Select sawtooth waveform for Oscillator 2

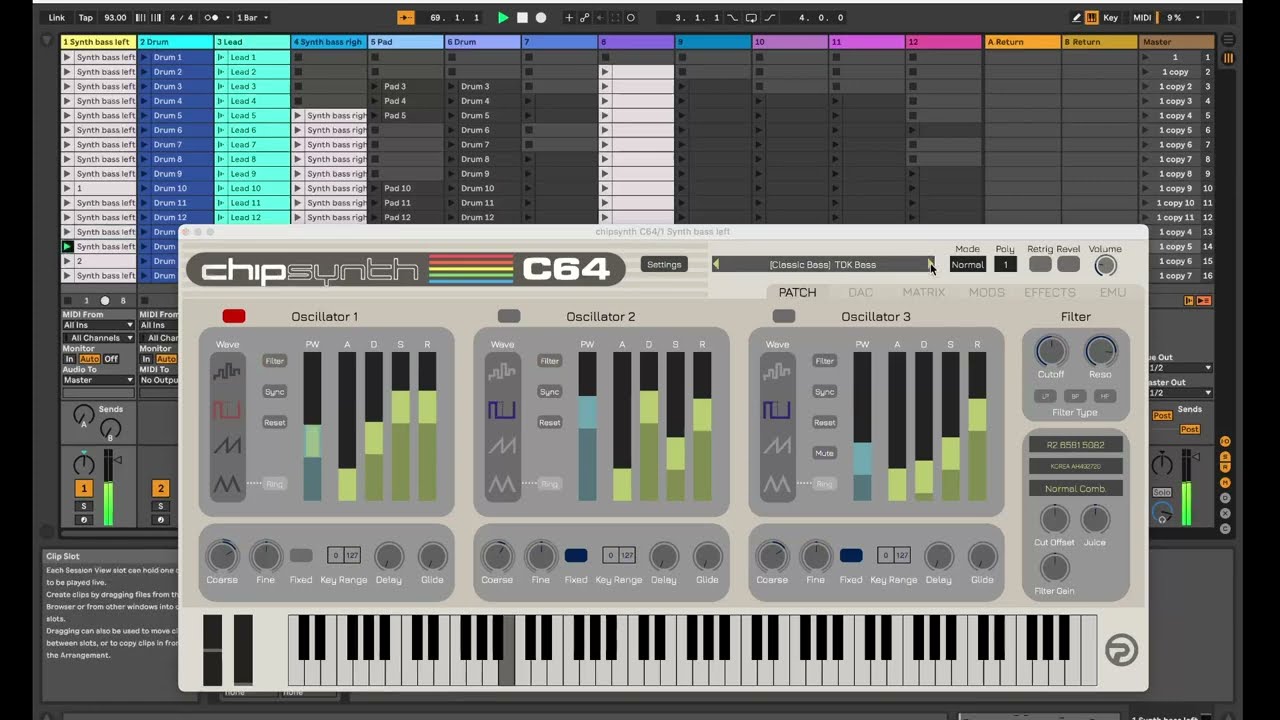[502, 447]
